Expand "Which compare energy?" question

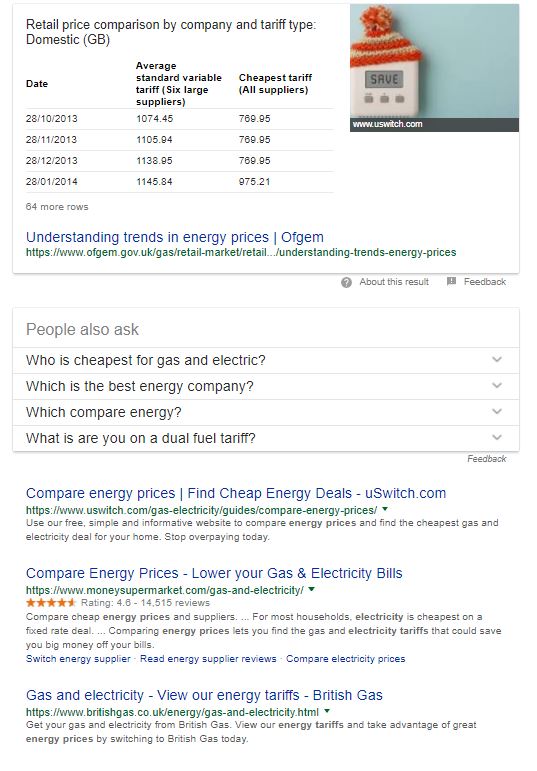coord(266,413)
